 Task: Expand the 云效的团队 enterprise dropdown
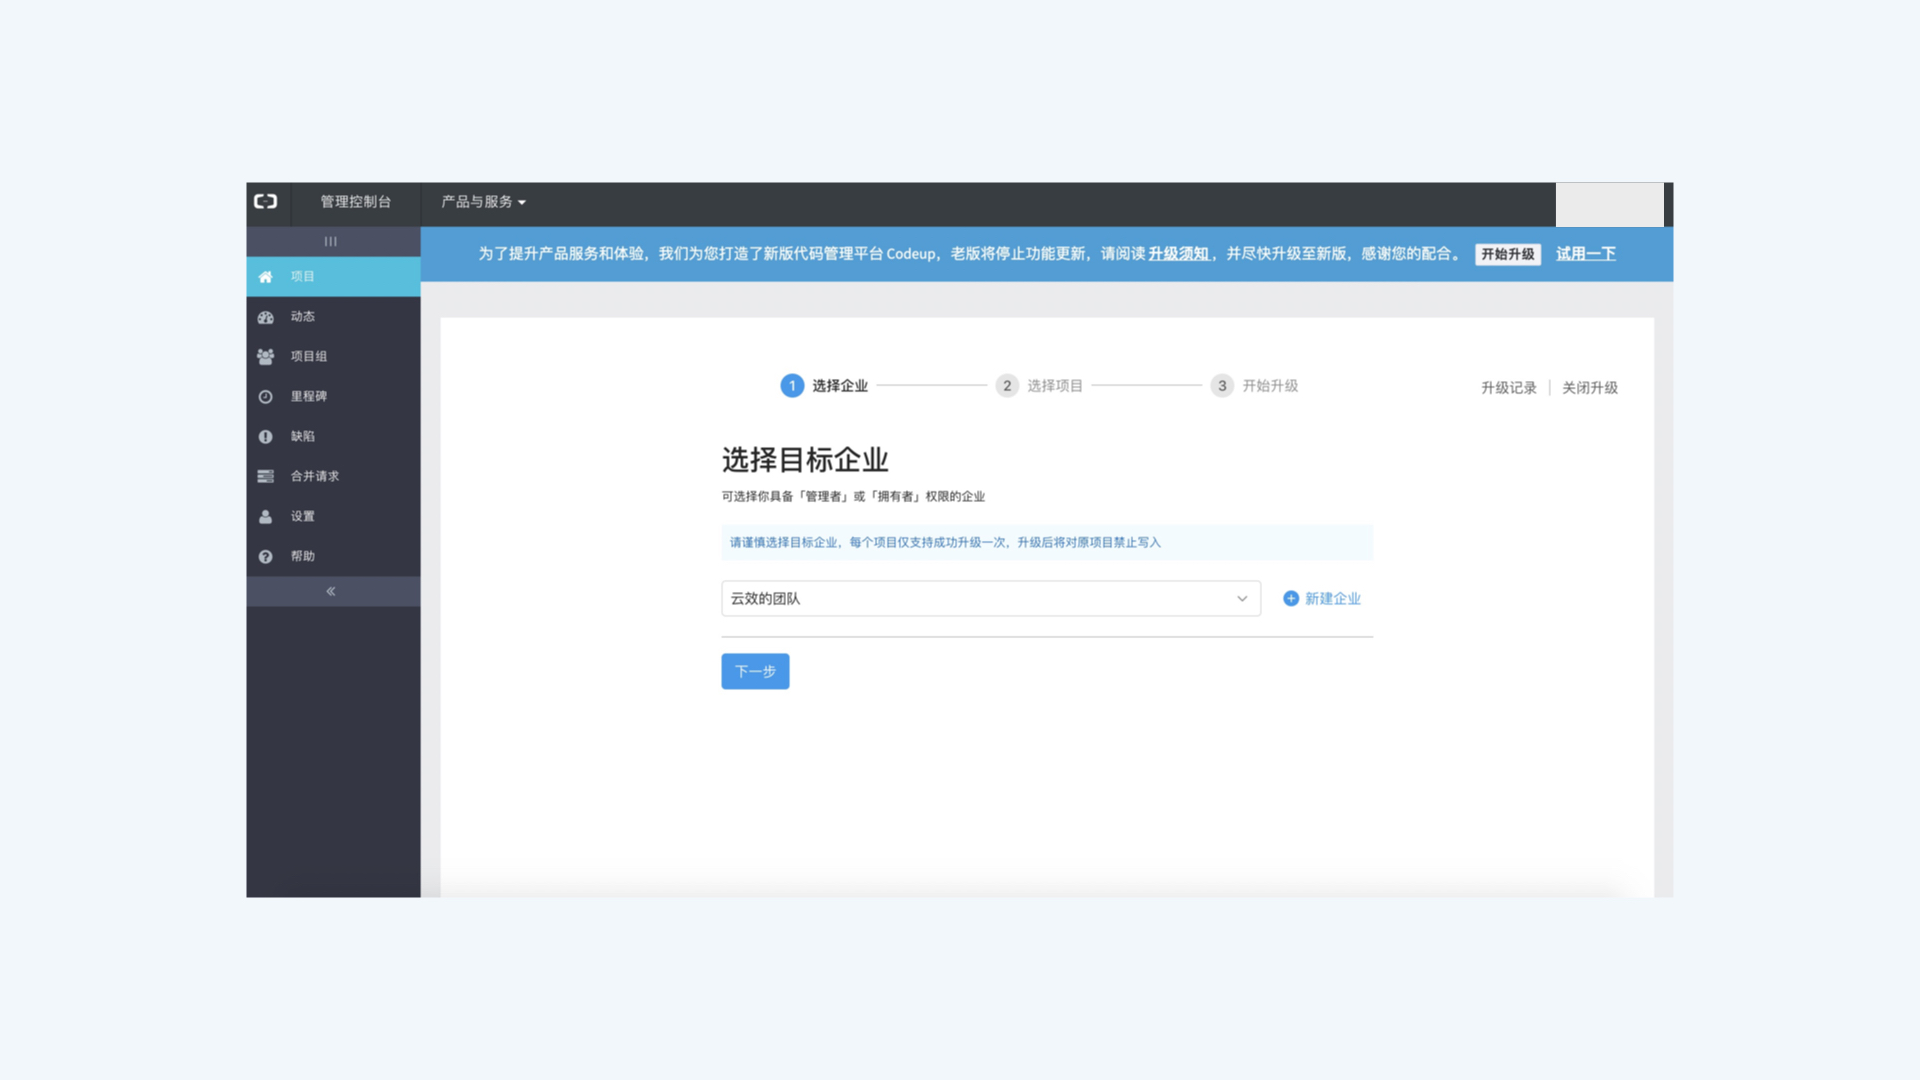point(1242,597)
